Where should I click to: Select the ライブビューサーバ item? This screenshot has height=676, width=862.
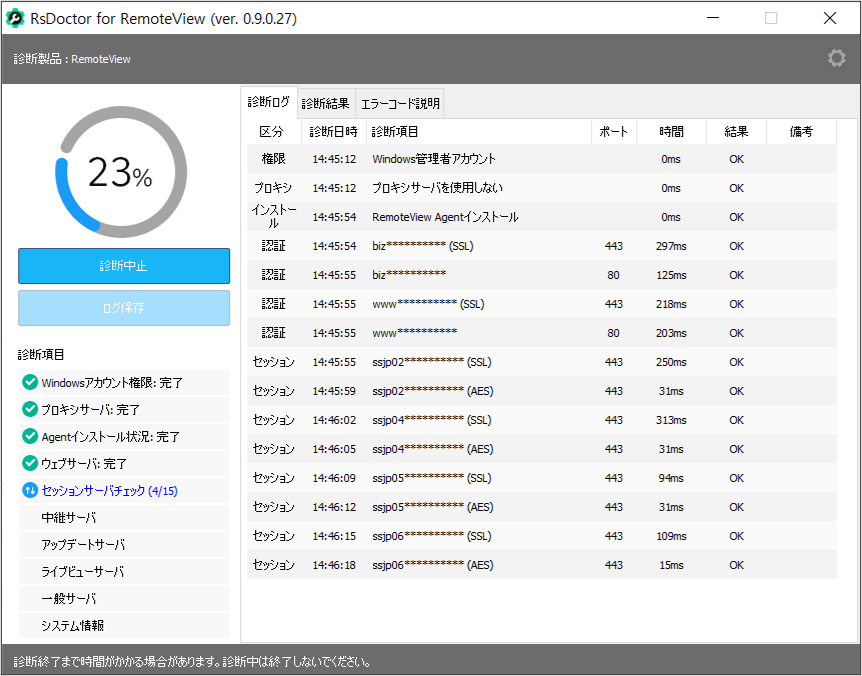point(124,571)
